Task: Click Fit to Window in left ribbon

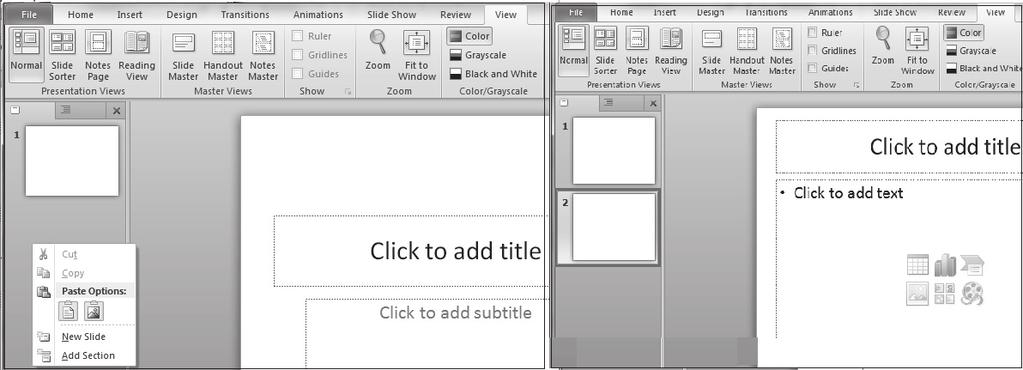Action: point(417,55)
